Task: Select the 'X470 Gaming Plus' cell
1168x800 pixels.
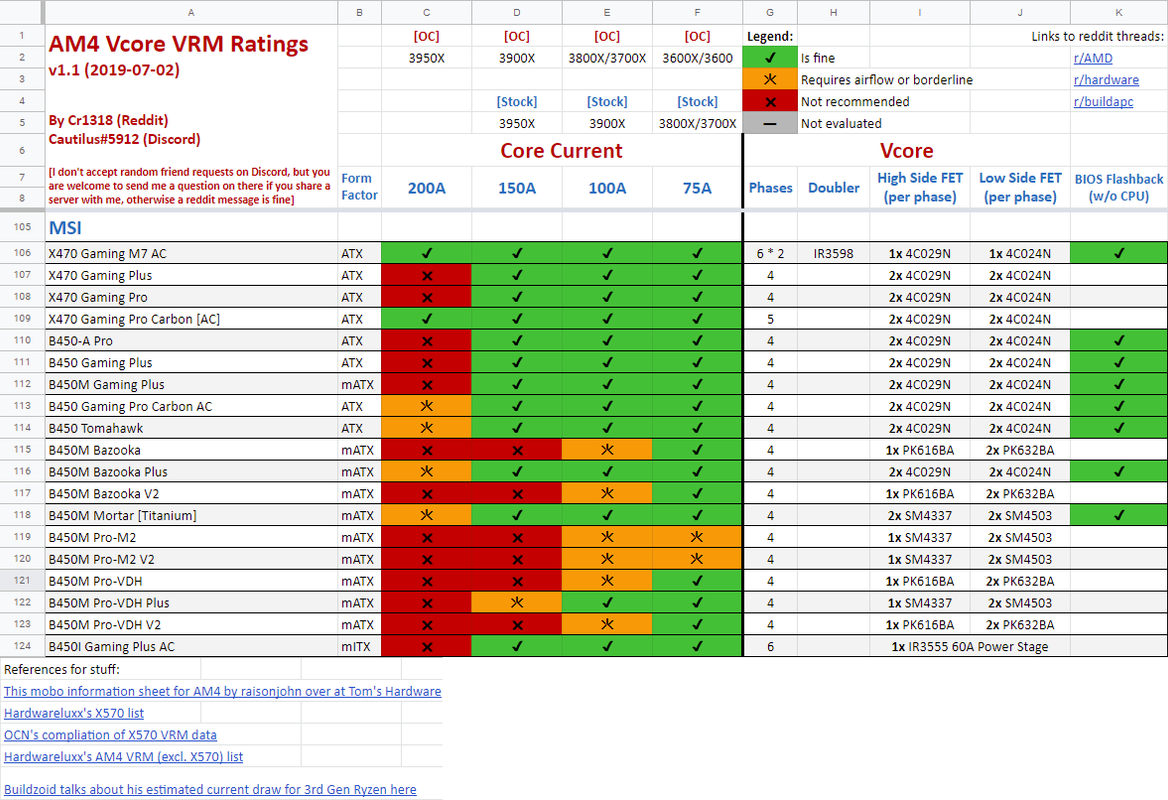Action: pyautogui.click(x=191, y=275)
